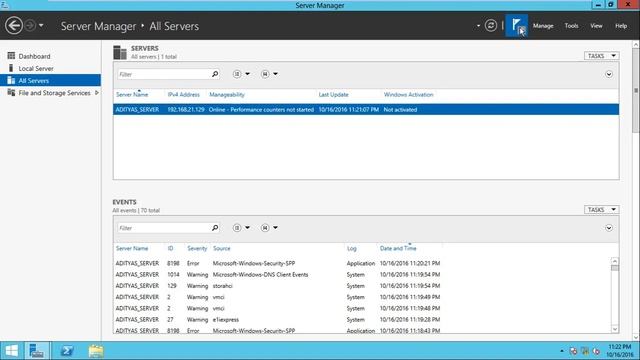
Task: Click events list scroll up arrow
Action: (615, 261)
